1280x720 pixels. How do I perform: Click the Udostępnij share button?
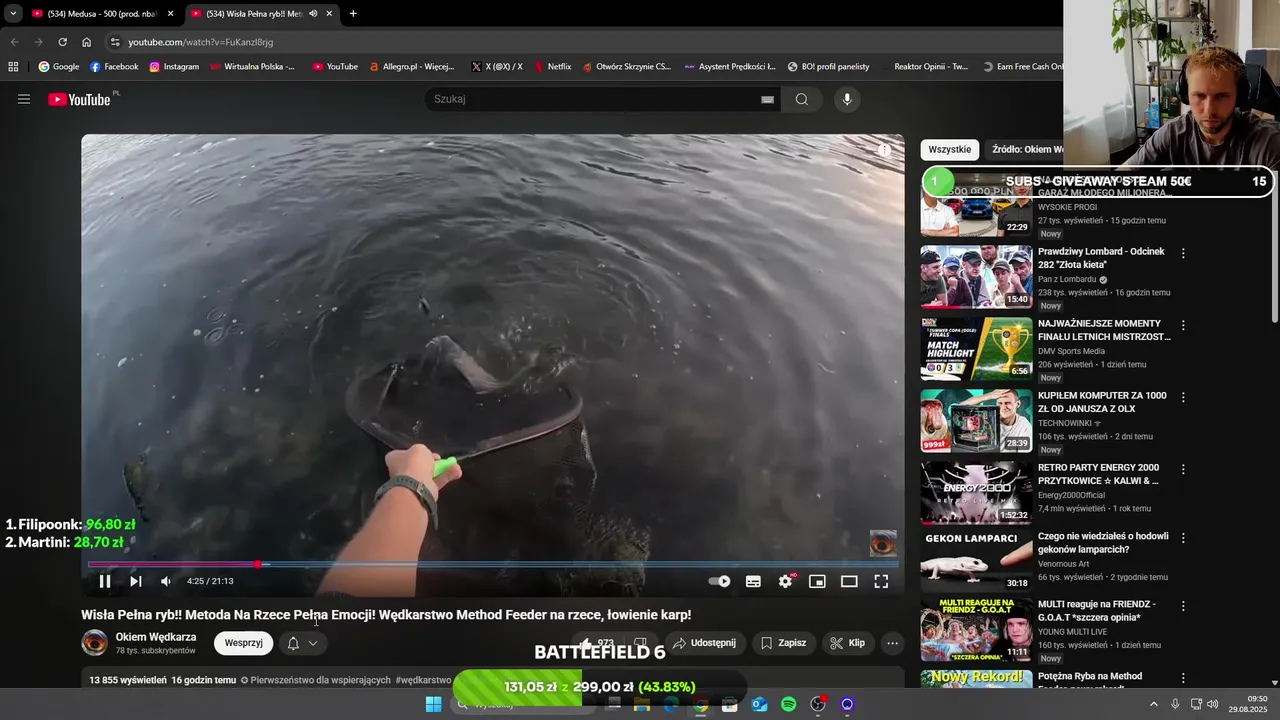pyautogui.click(x=704, y=643)
